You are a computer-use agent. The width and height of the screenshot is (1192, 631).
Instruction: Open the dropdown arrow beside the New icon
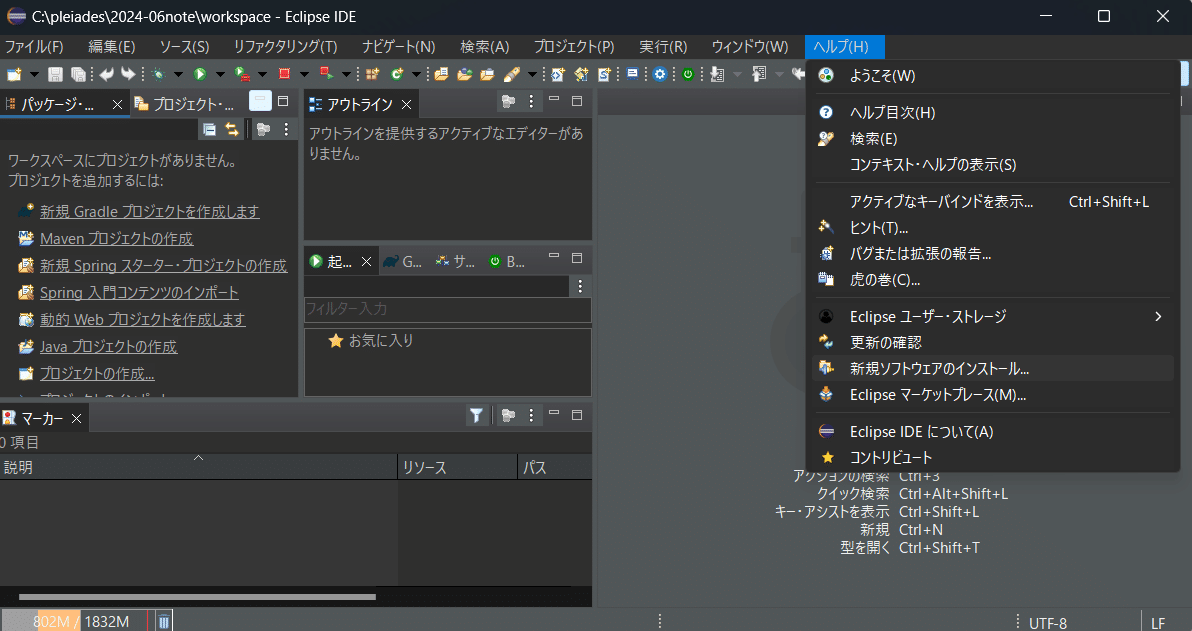pyautogui.click(x=34, y=75)
